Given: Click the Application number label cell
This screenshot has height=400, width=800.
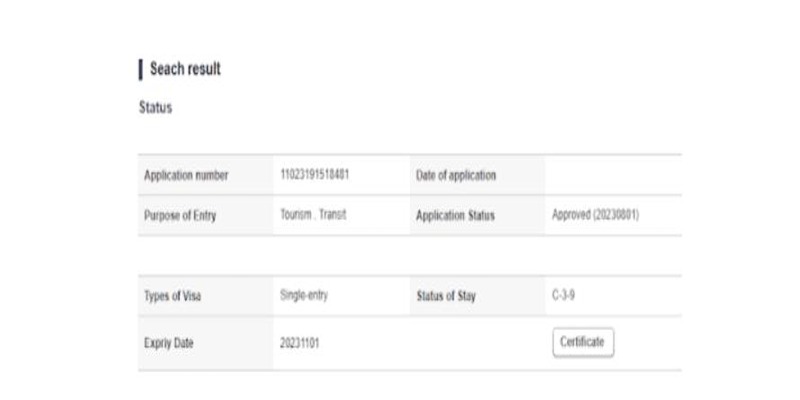Looking at the screenshot, I should (186, 175).
